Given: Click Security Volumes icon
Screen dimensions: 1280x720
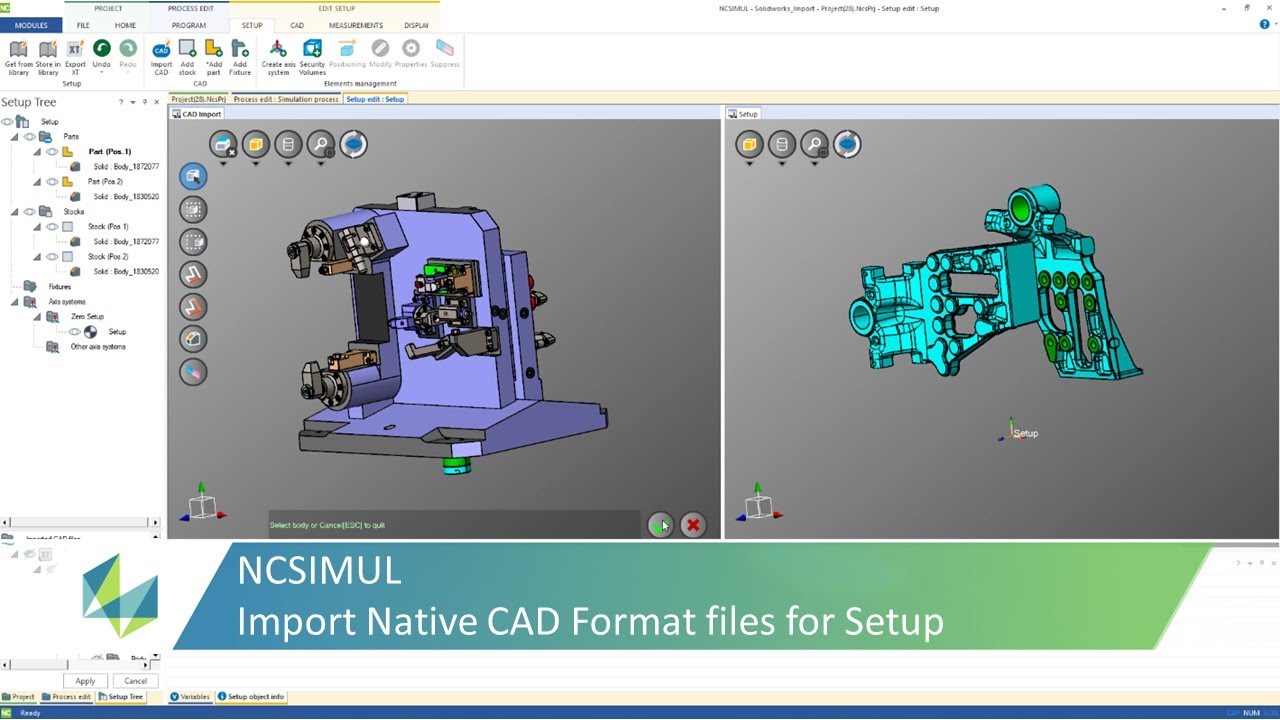Looking at the screenshot, I should click(312, 48).
